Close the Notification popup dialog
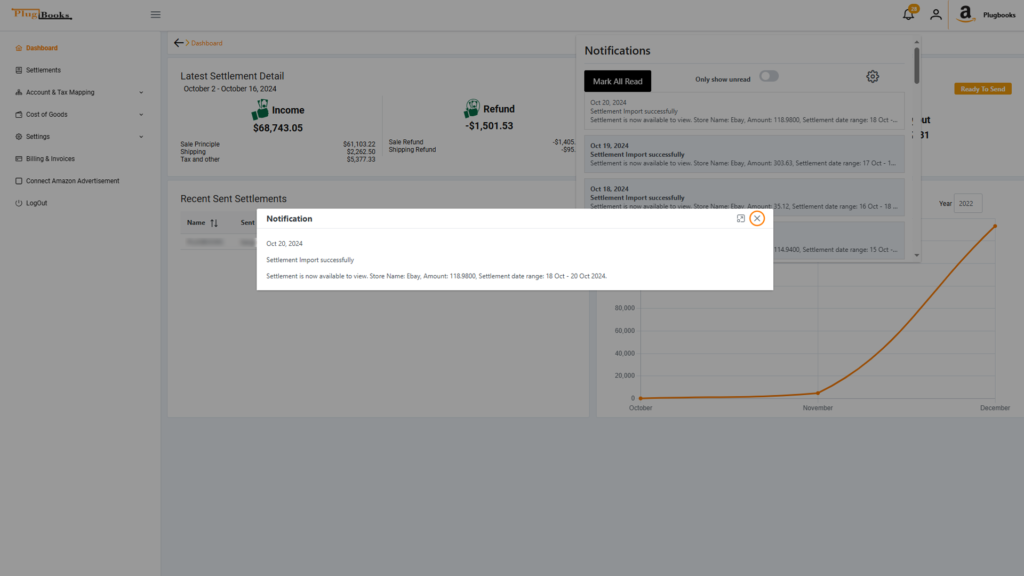Screen dimensions: 1024x576 (x=757, y=219)
